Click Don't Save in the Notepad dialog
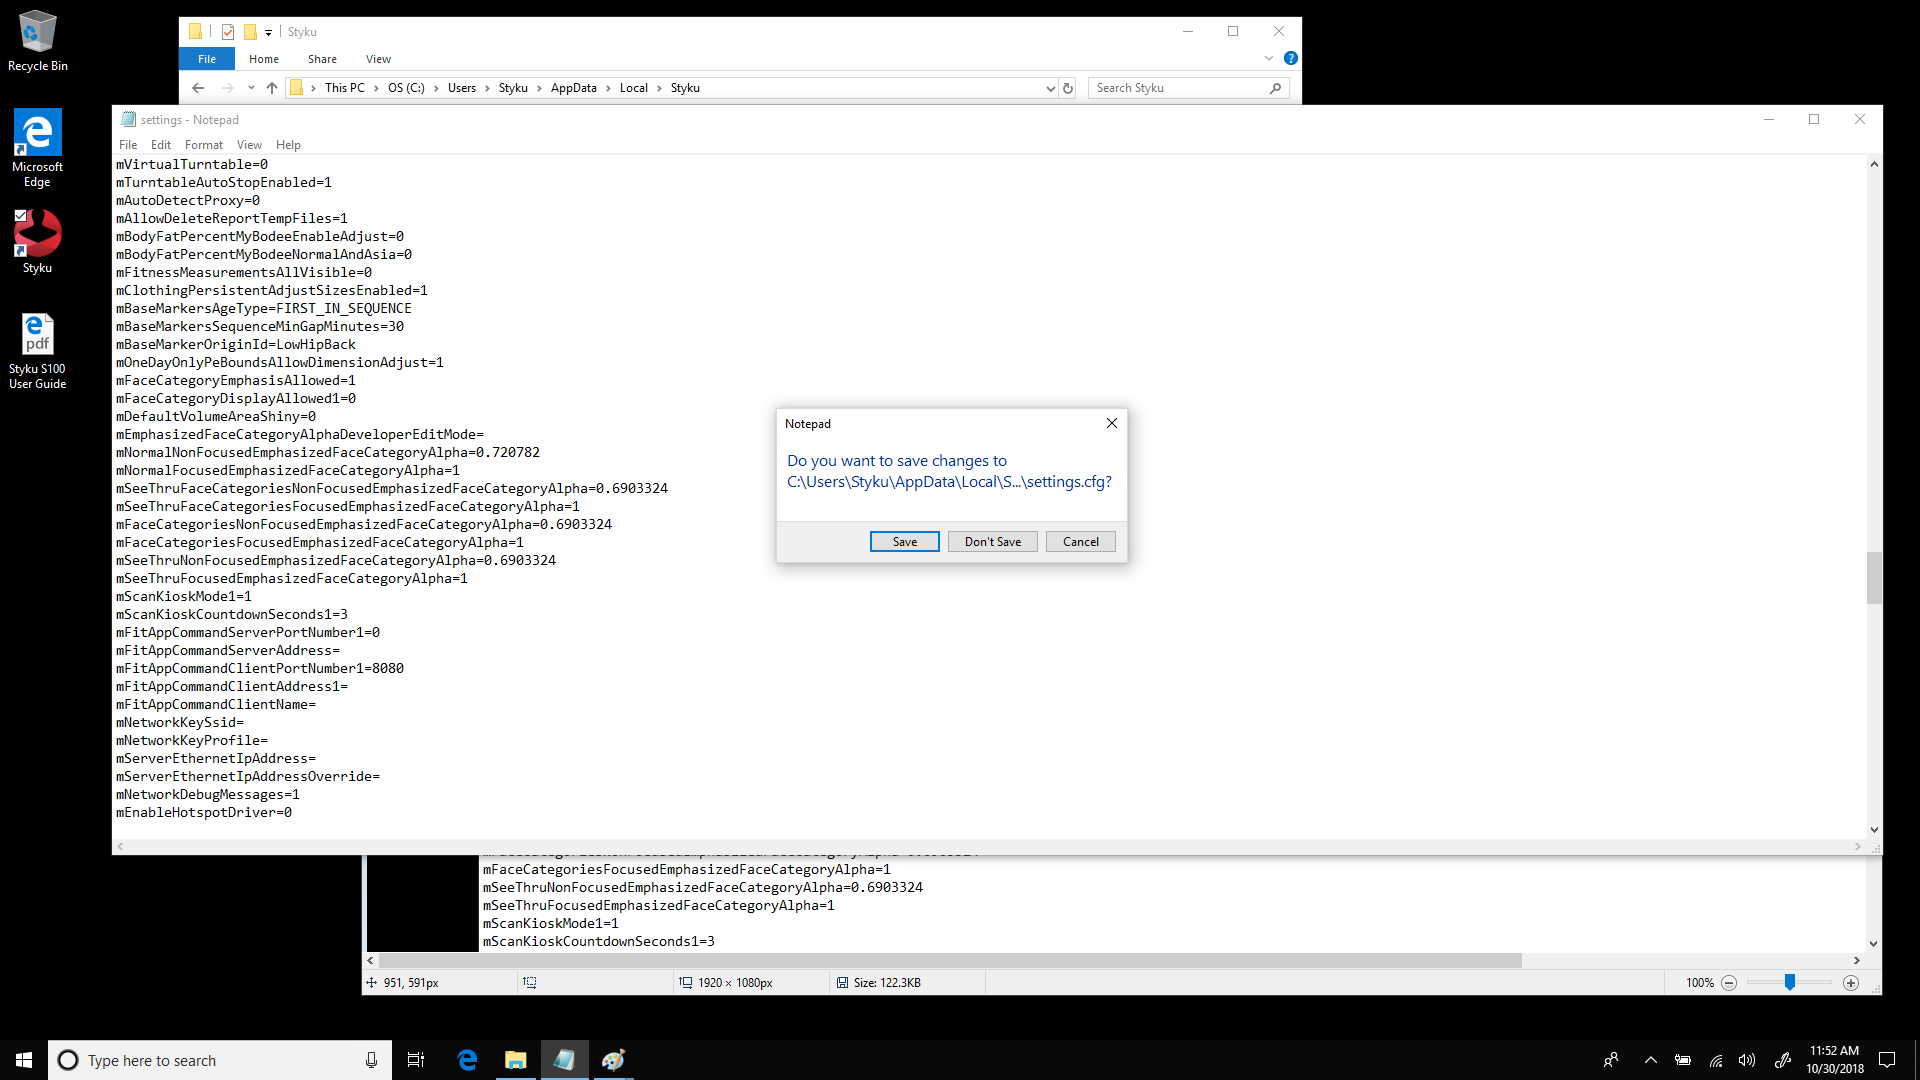The image size is (1920, 1080). [x=992, y=541]
